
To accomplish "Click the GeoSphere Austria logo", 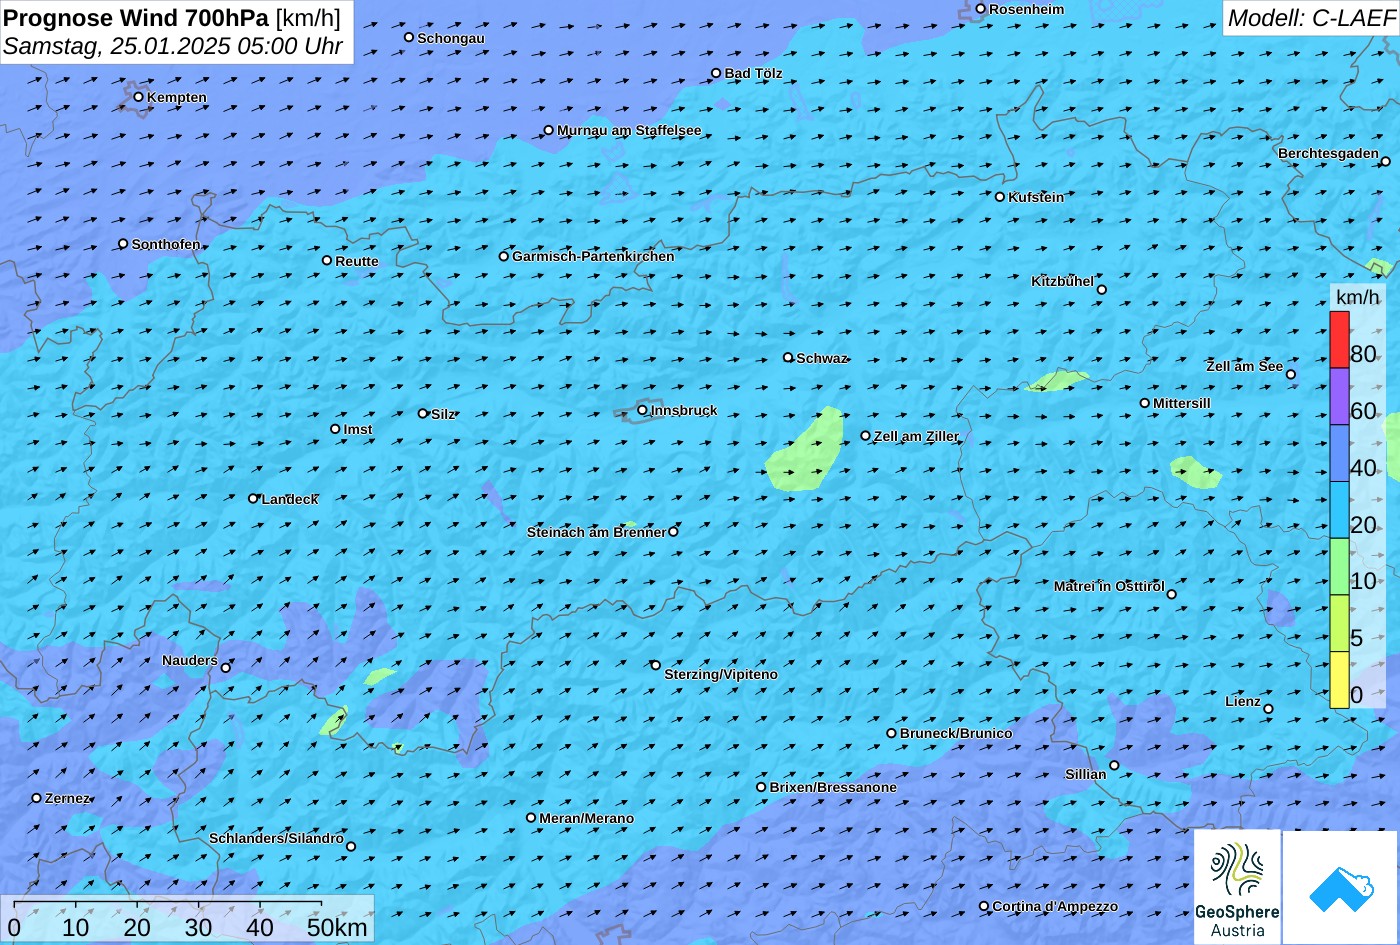I will (1237, 887).
